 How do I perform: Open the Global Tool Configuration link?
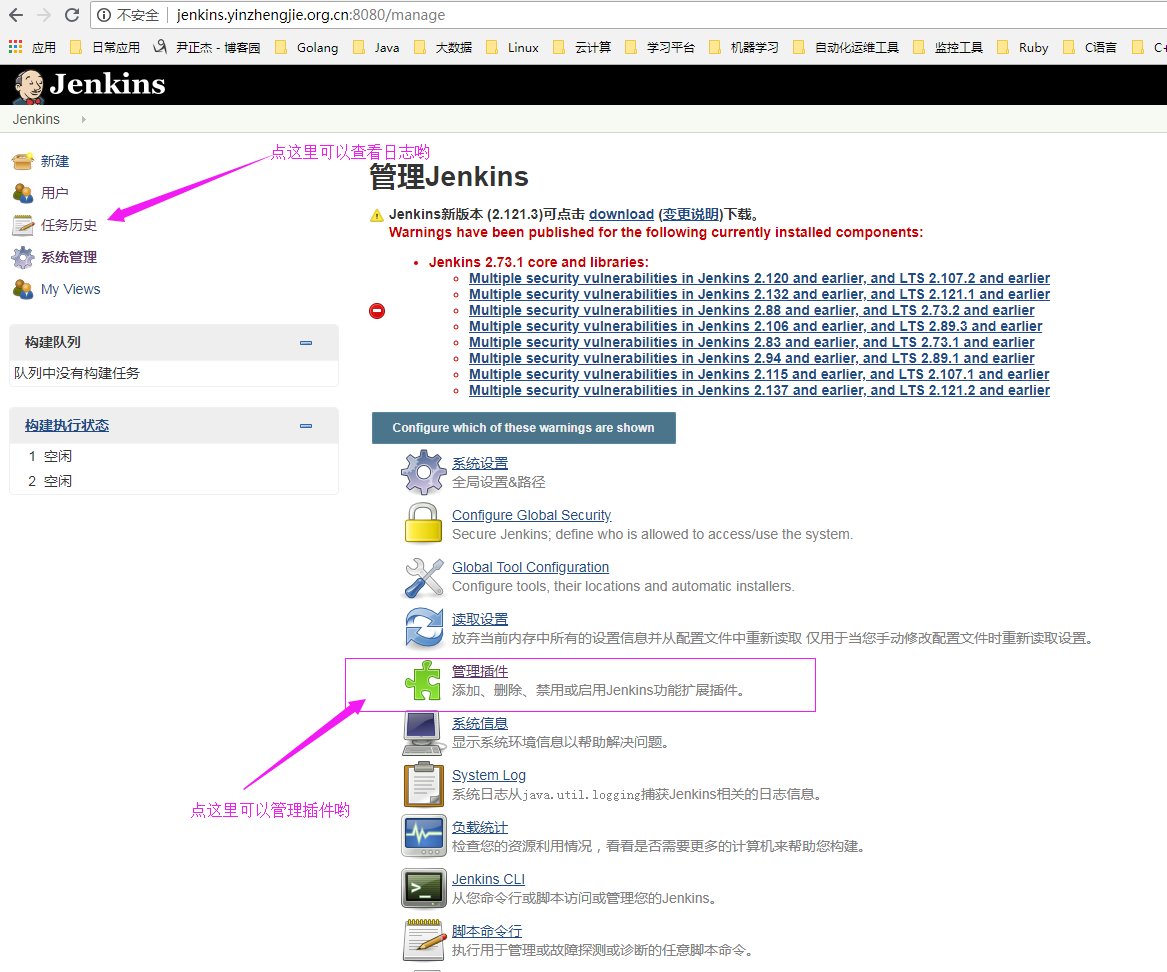coord(531,567)
